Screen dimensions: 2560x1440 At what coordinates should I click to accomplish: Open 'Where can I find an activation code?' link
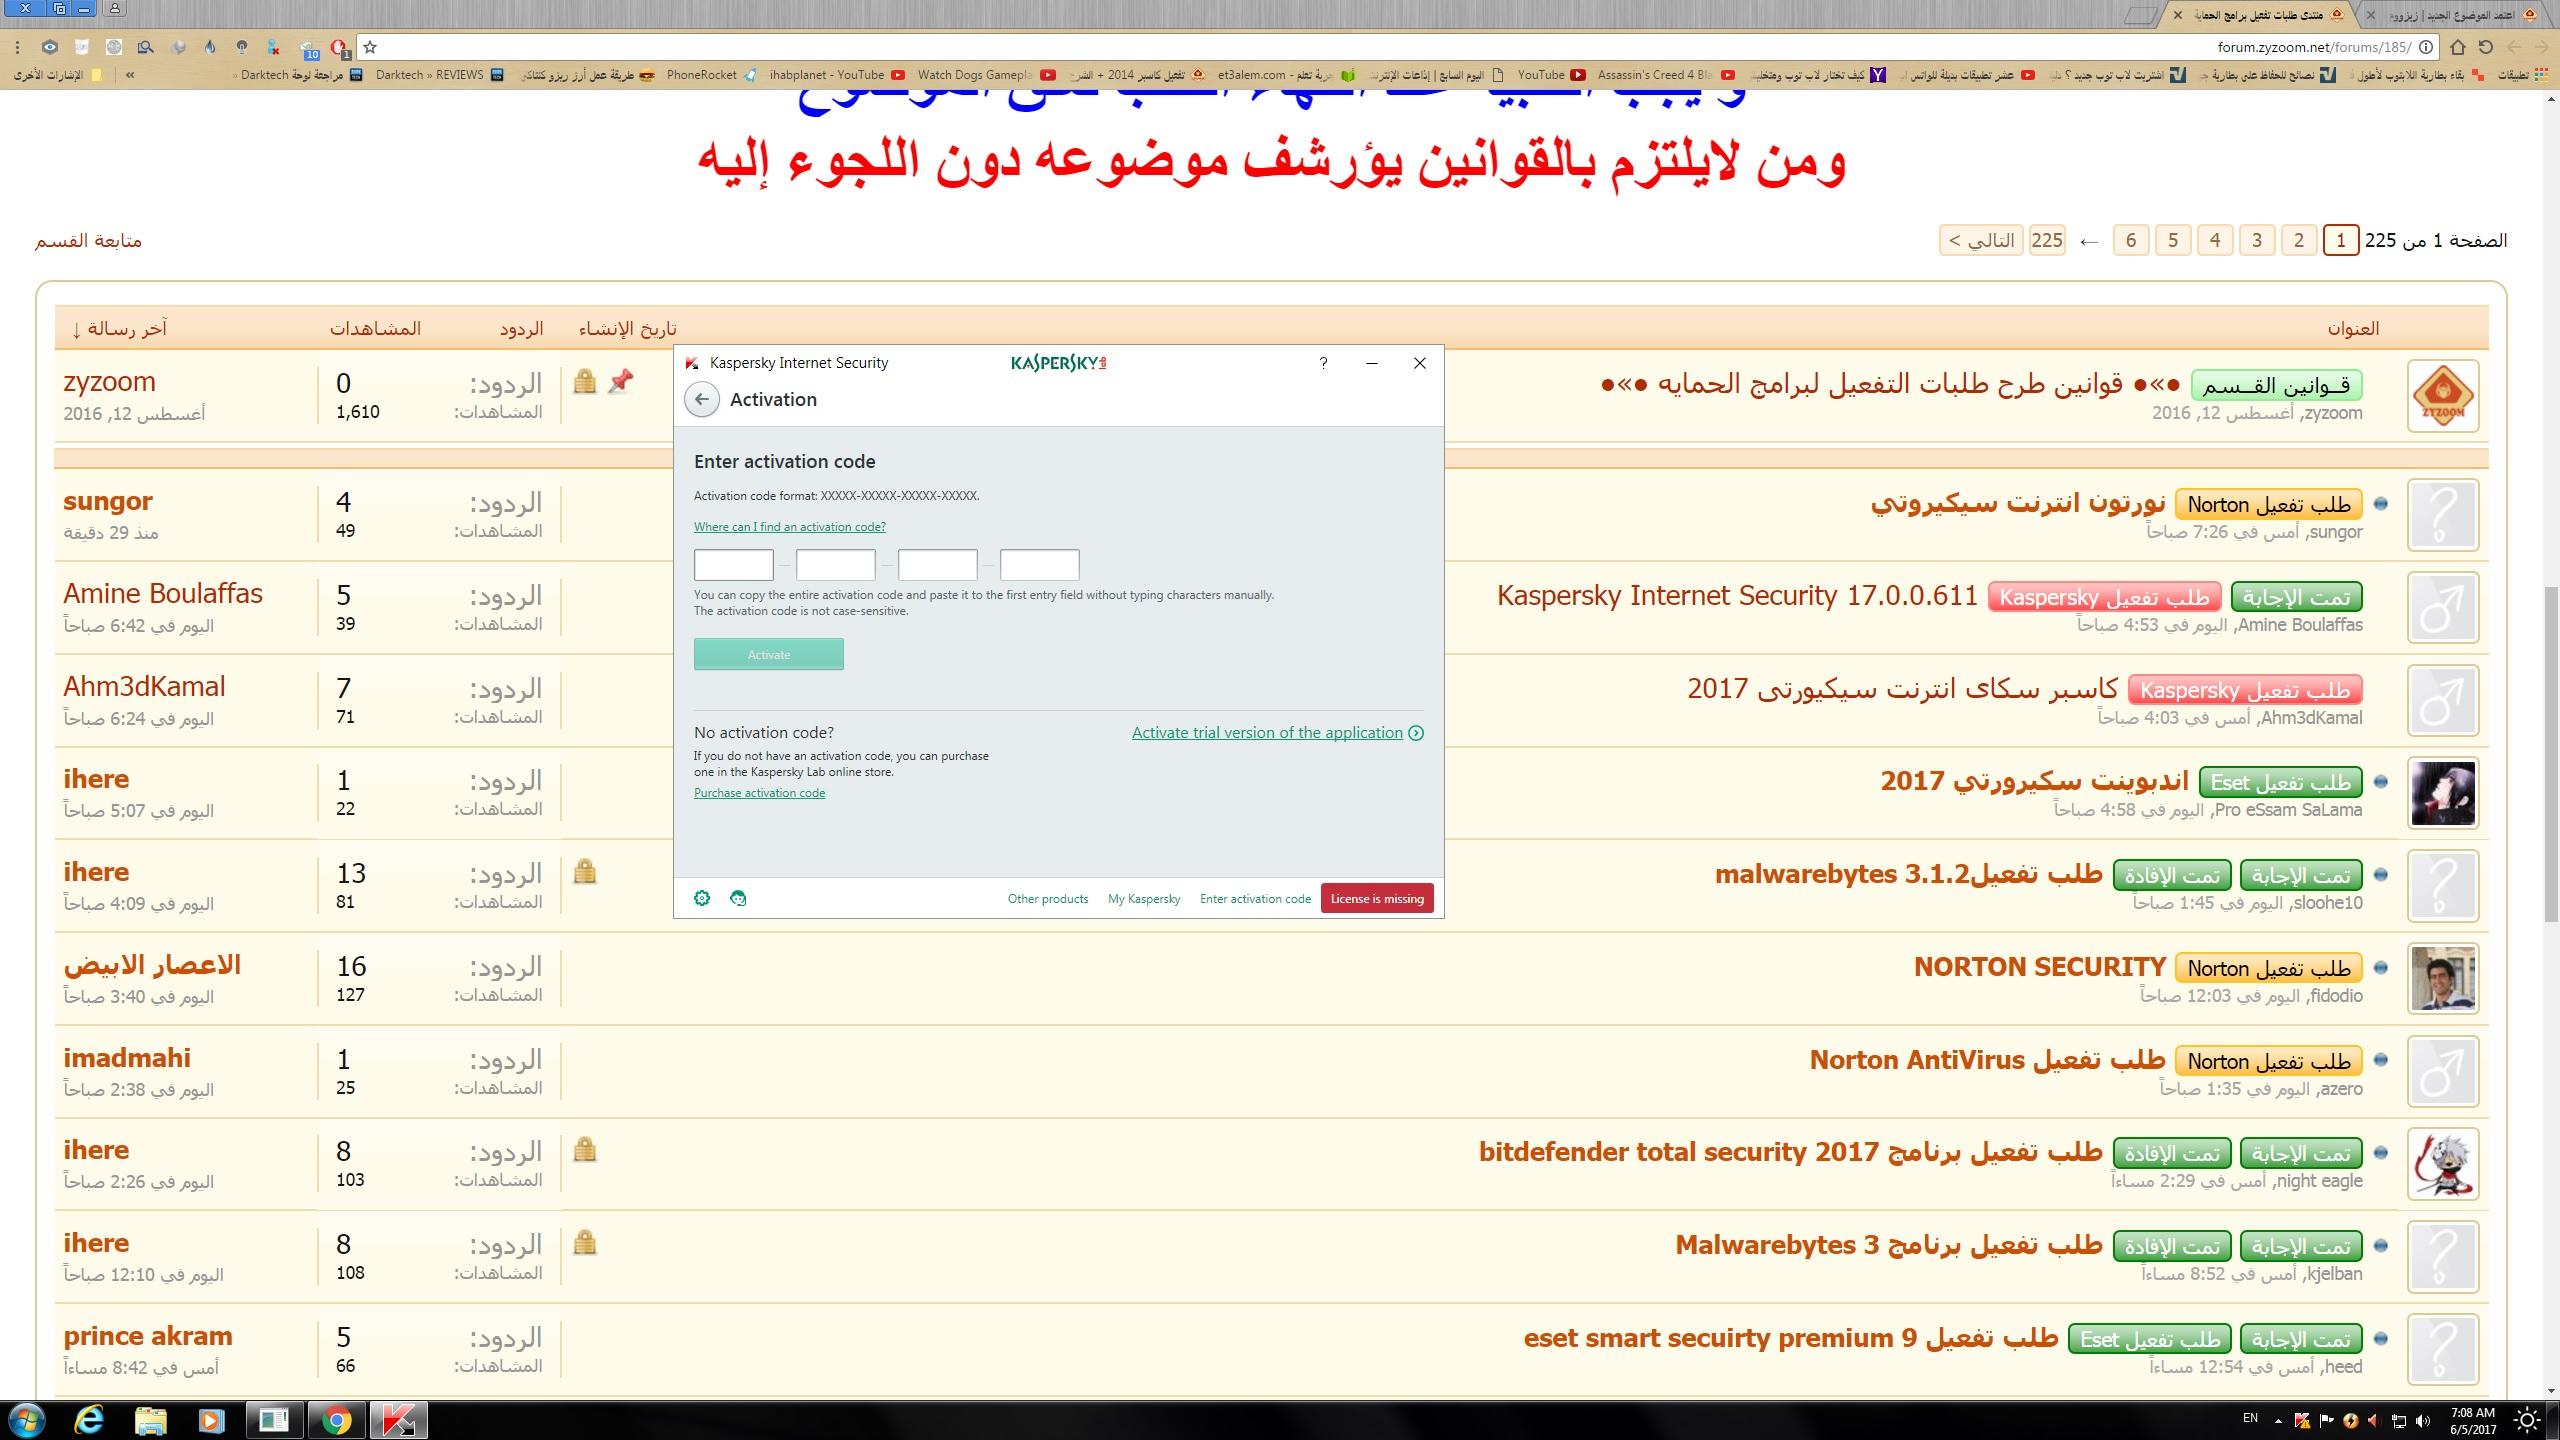(x=790, y=527)
